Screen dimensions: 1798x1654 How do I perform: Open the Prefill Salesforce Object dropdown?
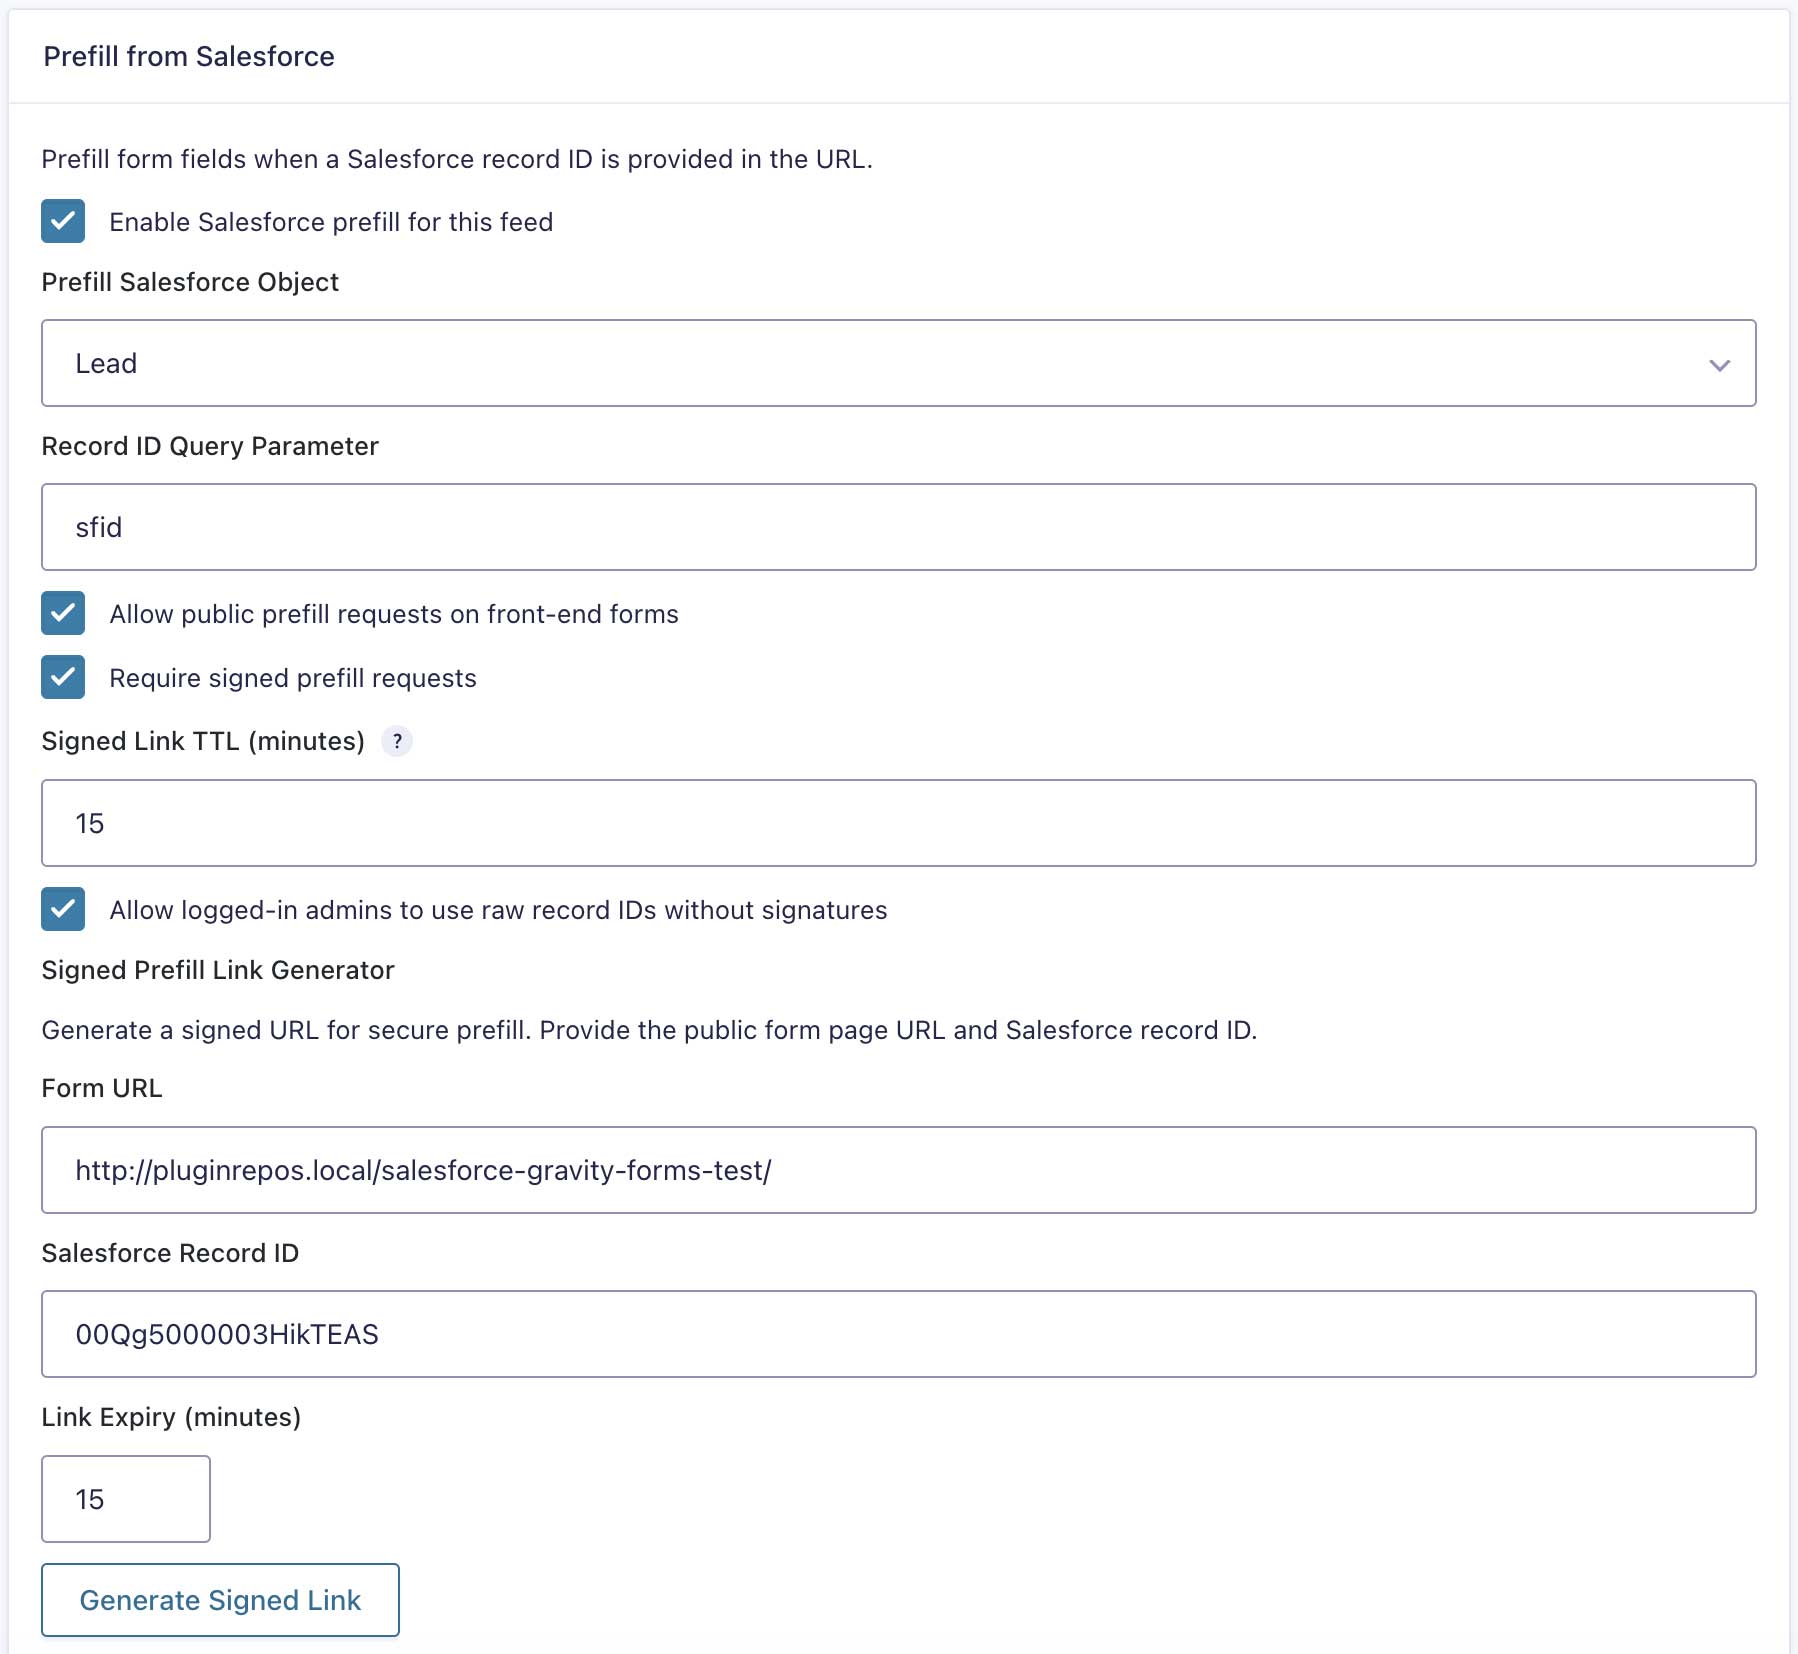[x=898, y=363]
